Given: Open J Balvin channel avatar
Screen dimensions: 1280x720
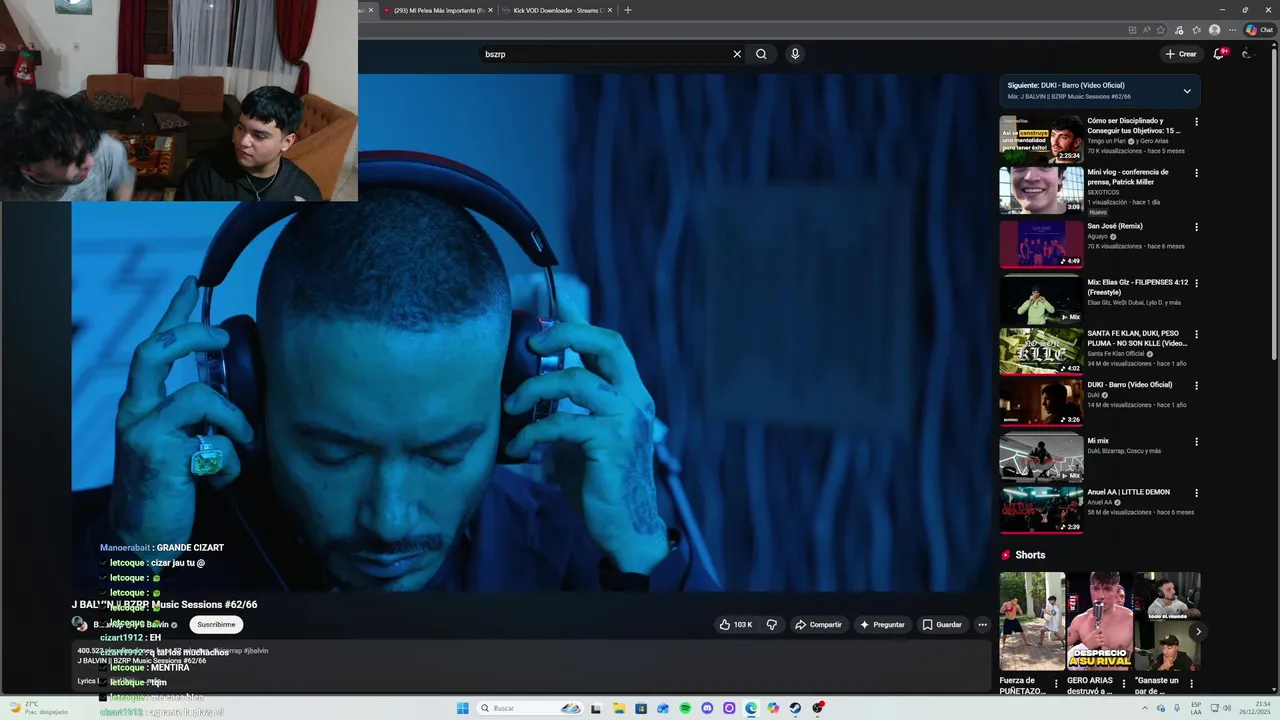Looking at the screenshot, I should pyautogui.click(x=78, y=624).
